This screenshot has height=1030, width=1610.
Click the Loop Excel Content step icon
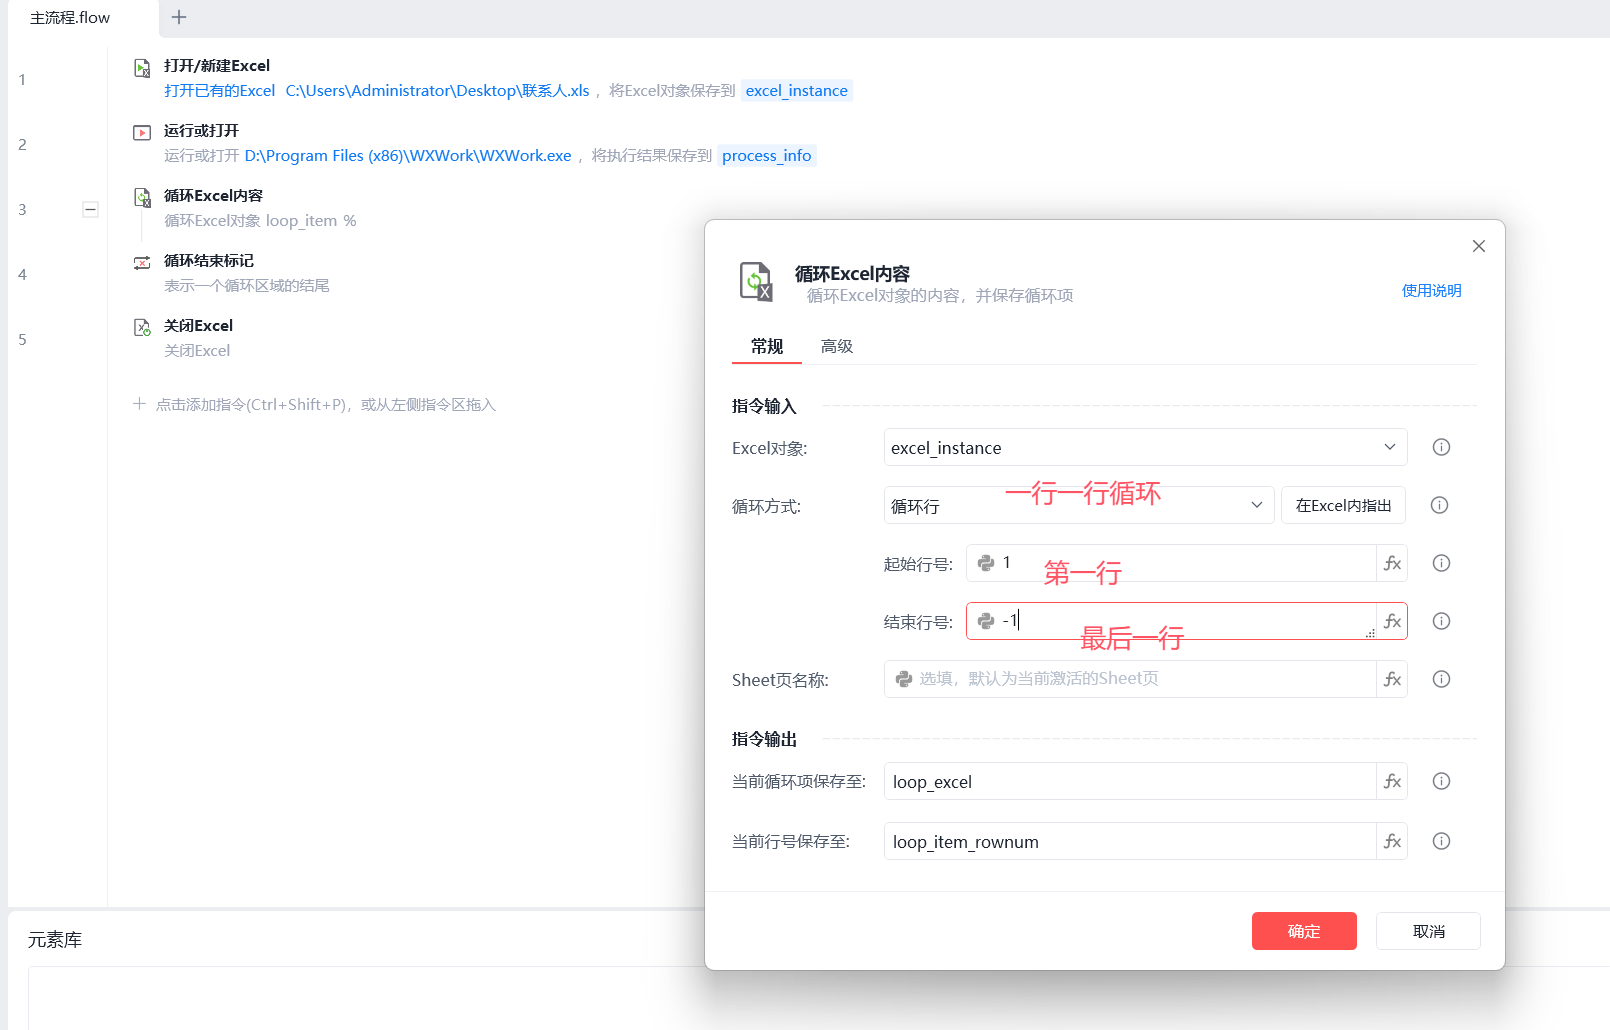142,198
